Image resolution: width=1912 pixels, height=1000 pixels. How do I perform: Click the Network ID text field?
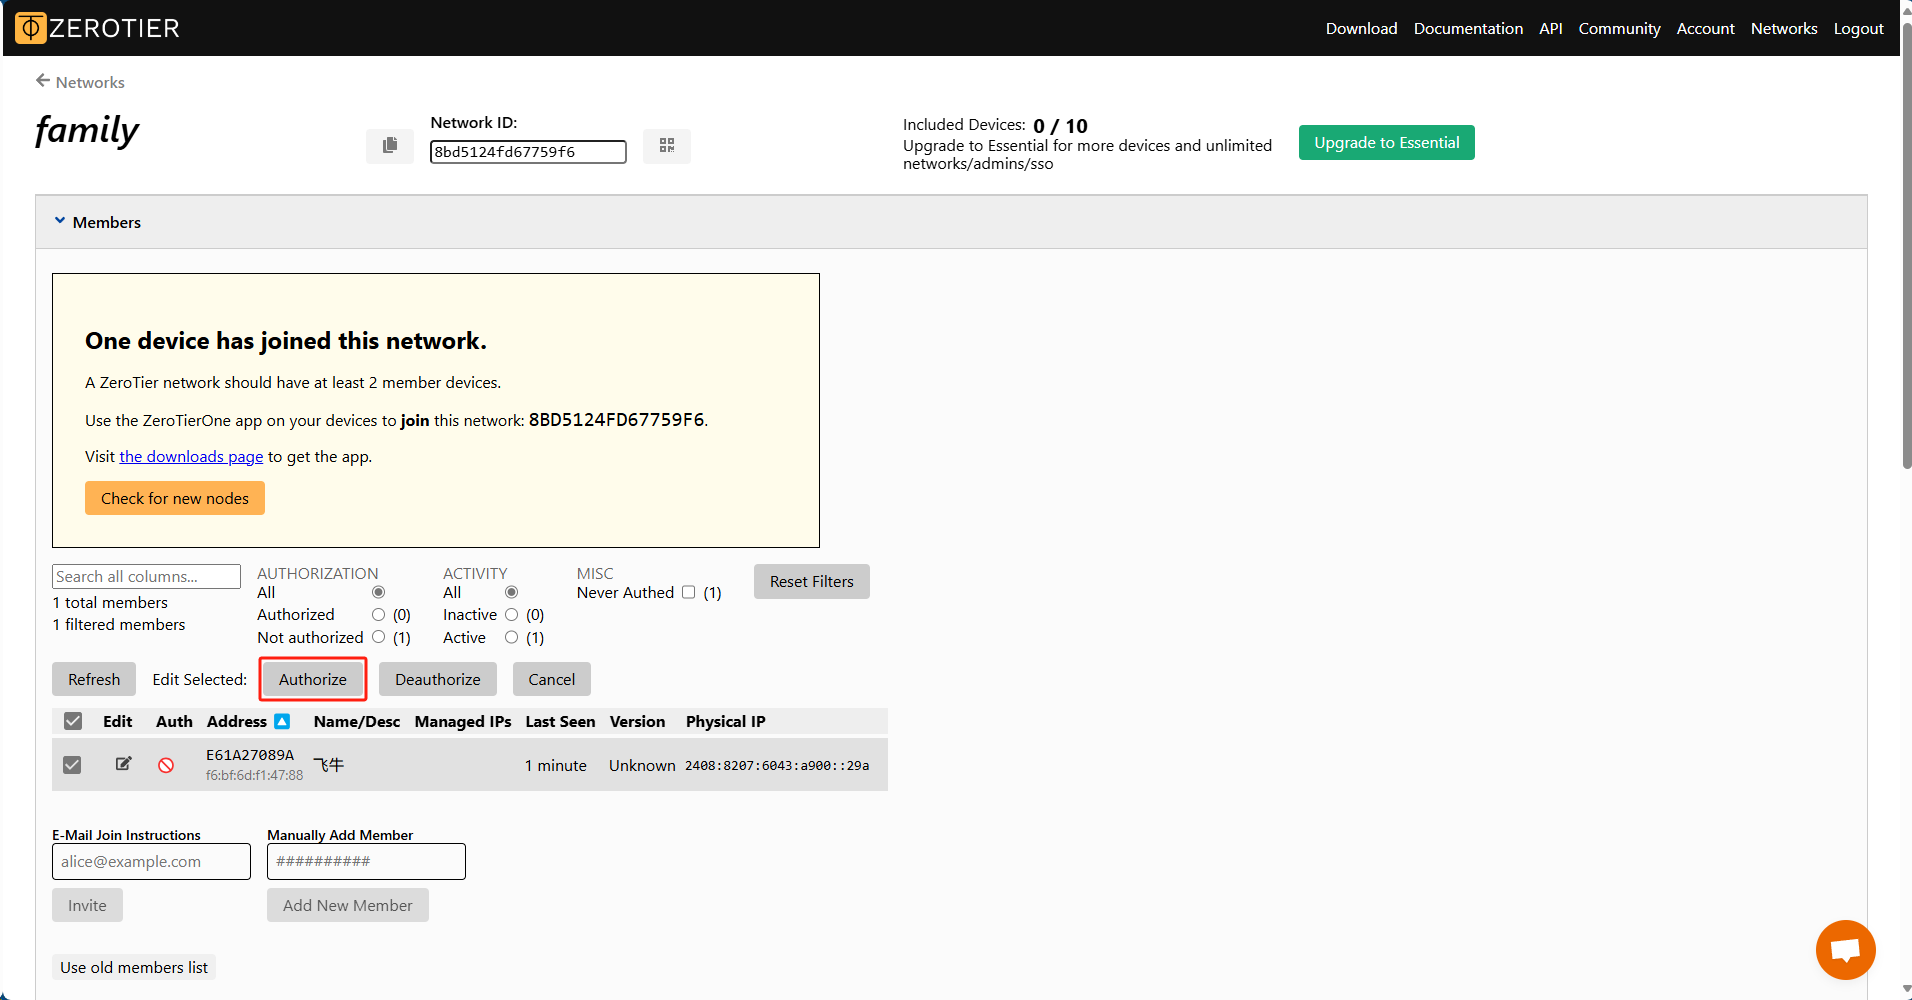(x=528, y=152)
